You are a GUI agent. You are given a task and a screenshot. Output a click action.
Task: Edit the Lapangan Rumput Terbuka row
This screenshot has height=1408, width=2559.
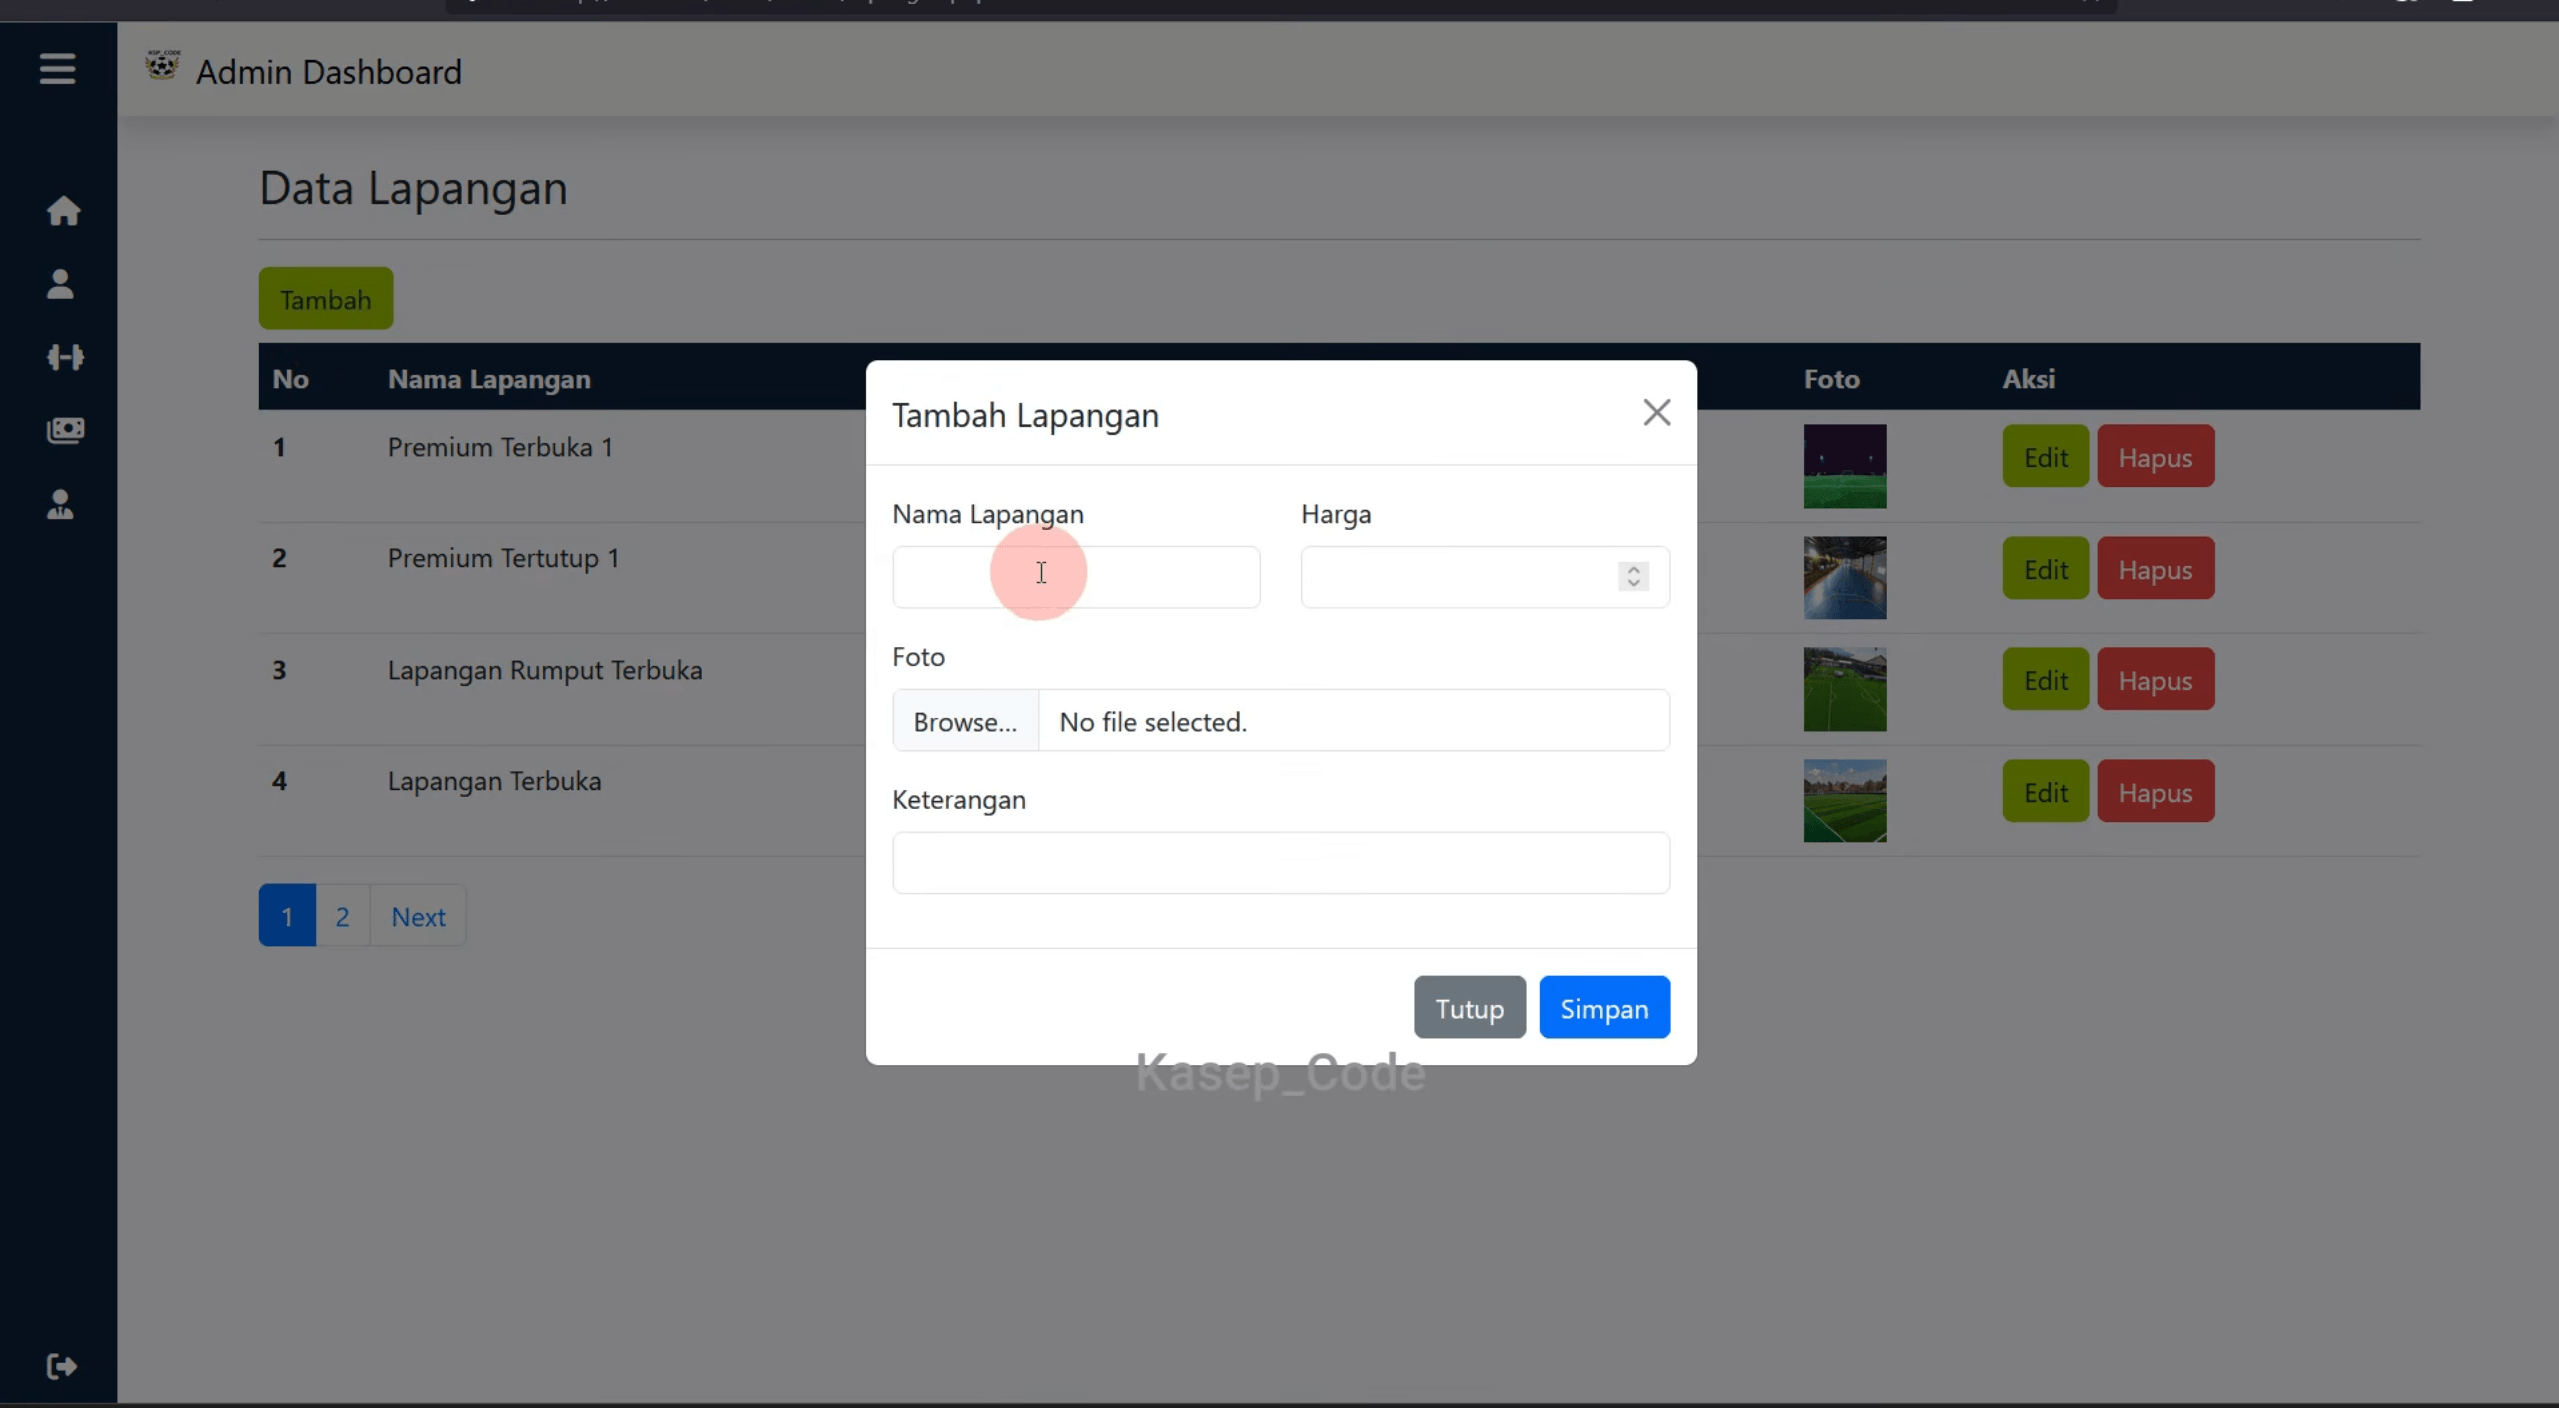click(2045, 679)
